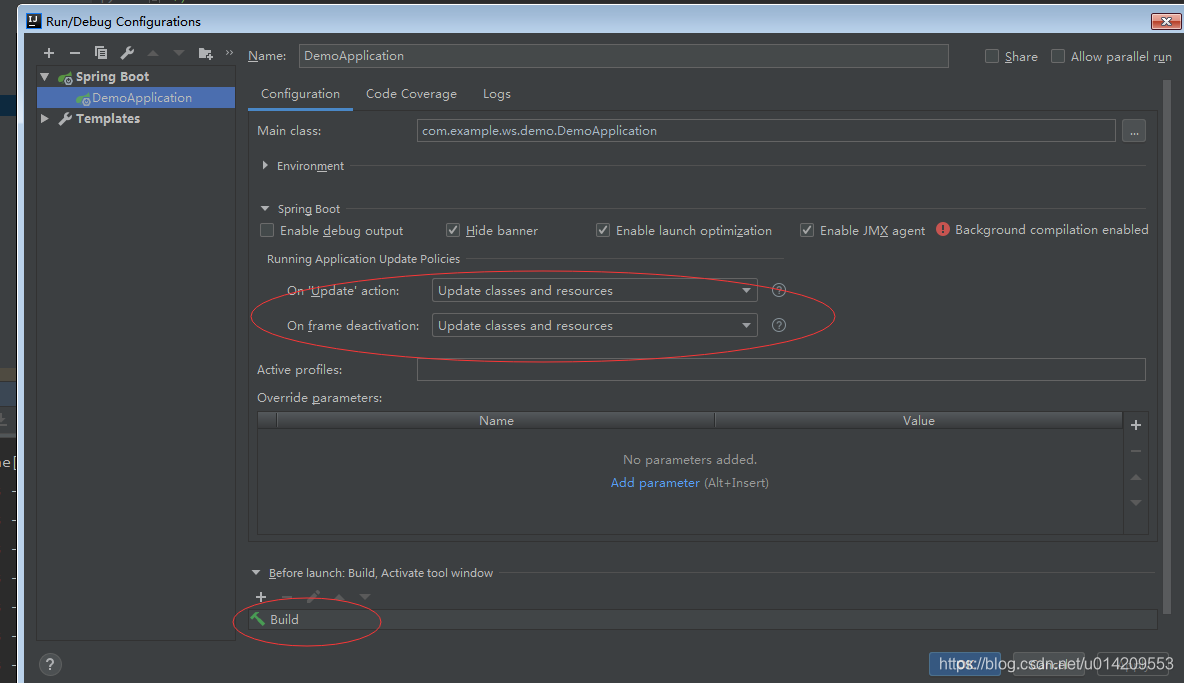The width and height of the screenshot is (1184, 683).
Task: Open On frame deactivation dropdown
Action: 594,325
